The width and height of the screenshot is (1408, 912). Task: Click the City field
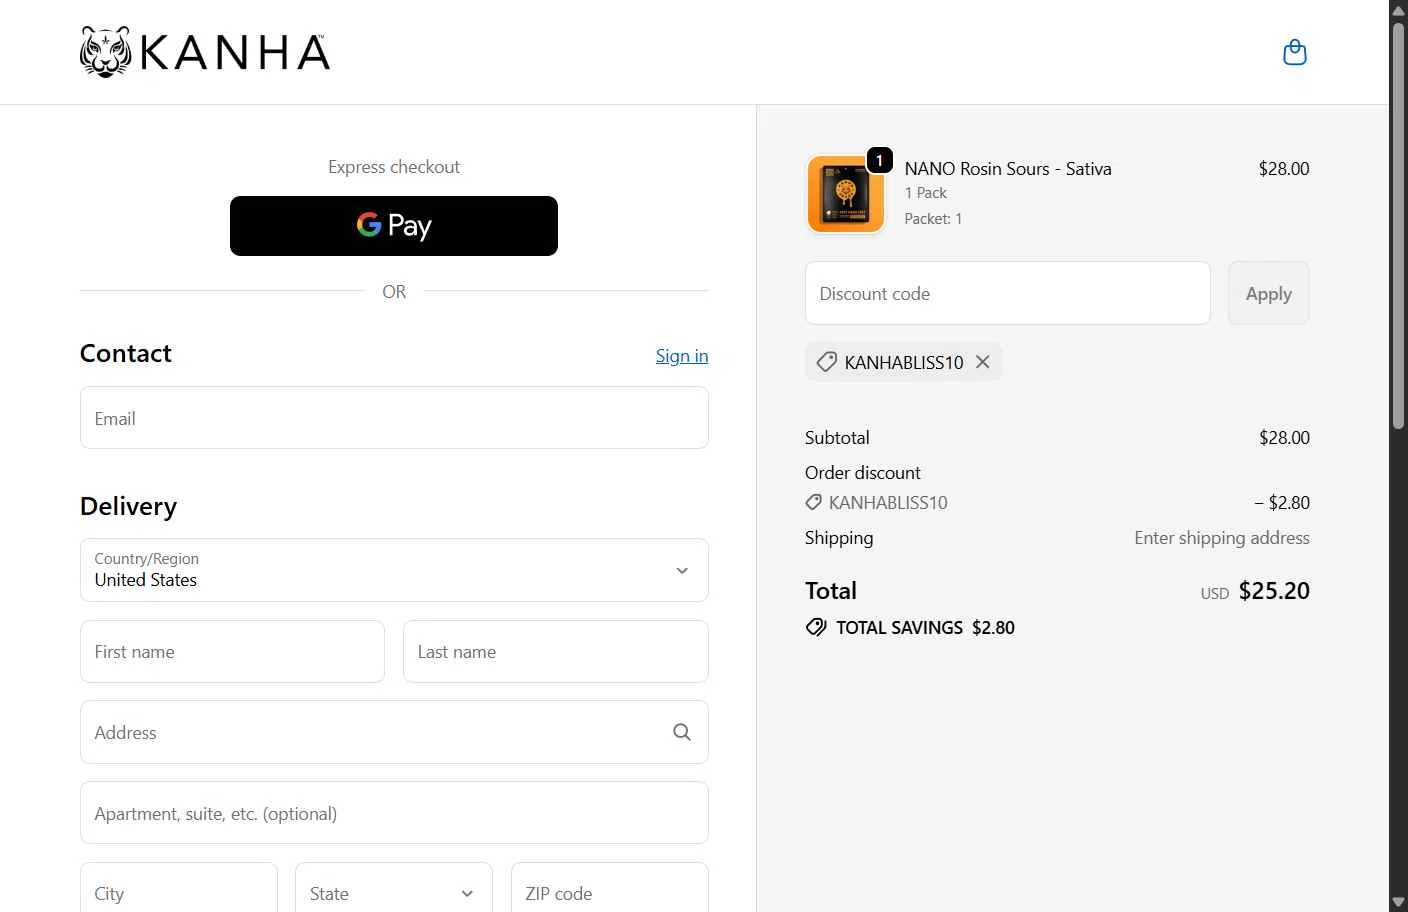179,888
